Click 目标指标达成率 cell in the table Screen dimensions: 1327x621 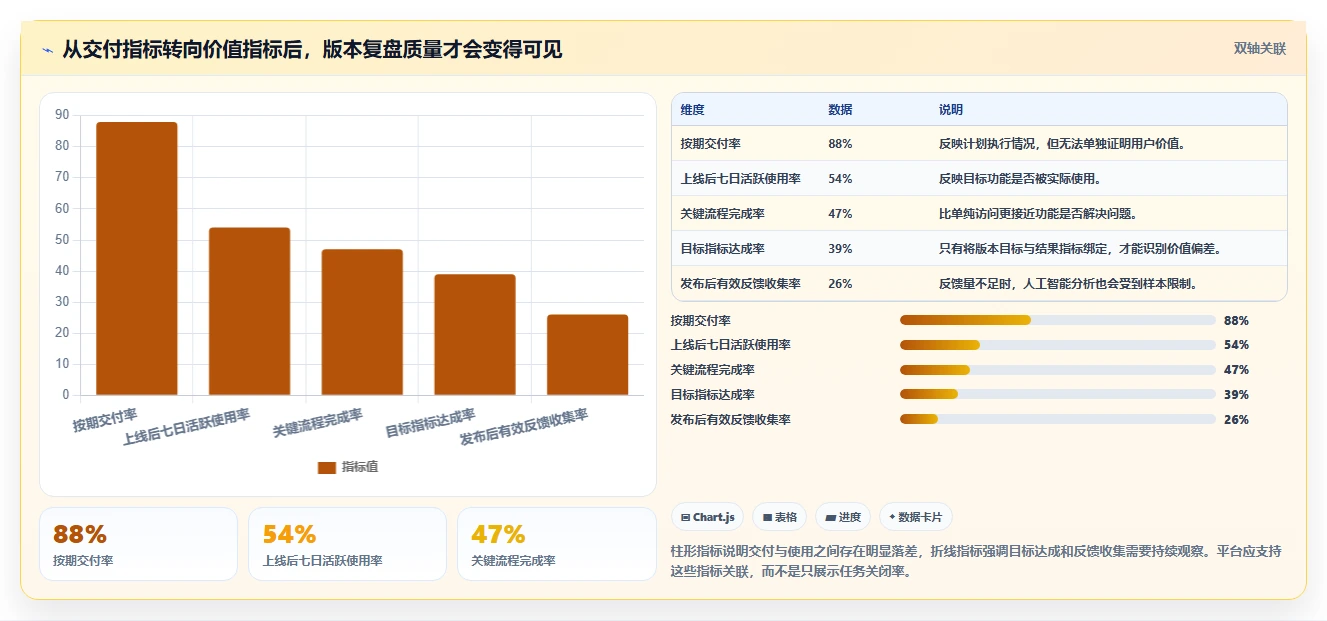(x=722, y=249)
